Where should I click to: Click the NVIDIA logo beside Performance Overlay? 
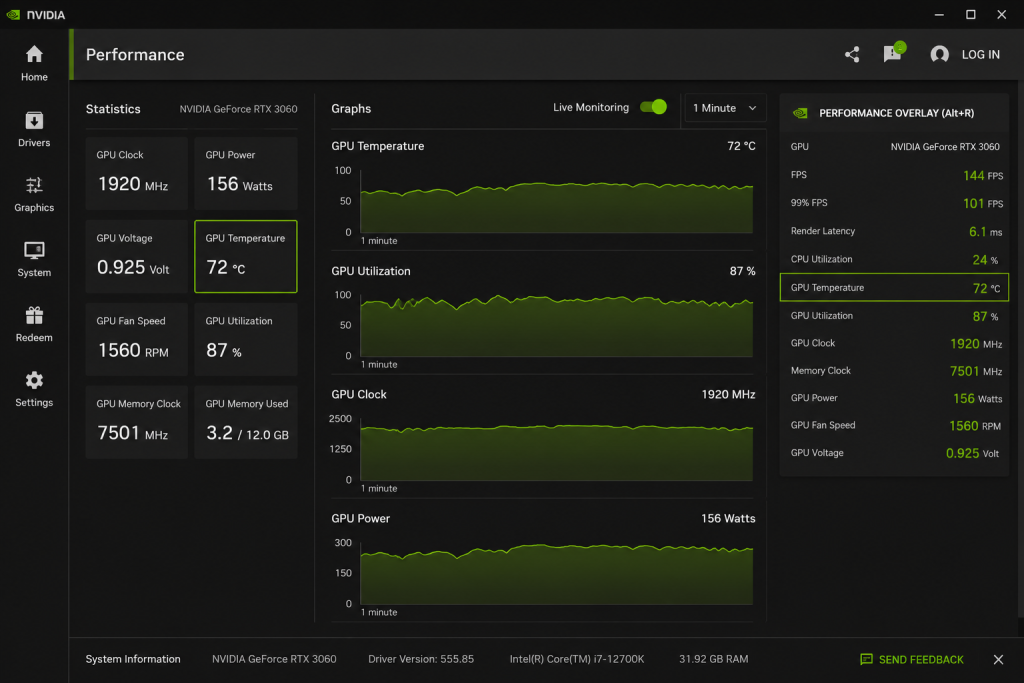point(800,113)
